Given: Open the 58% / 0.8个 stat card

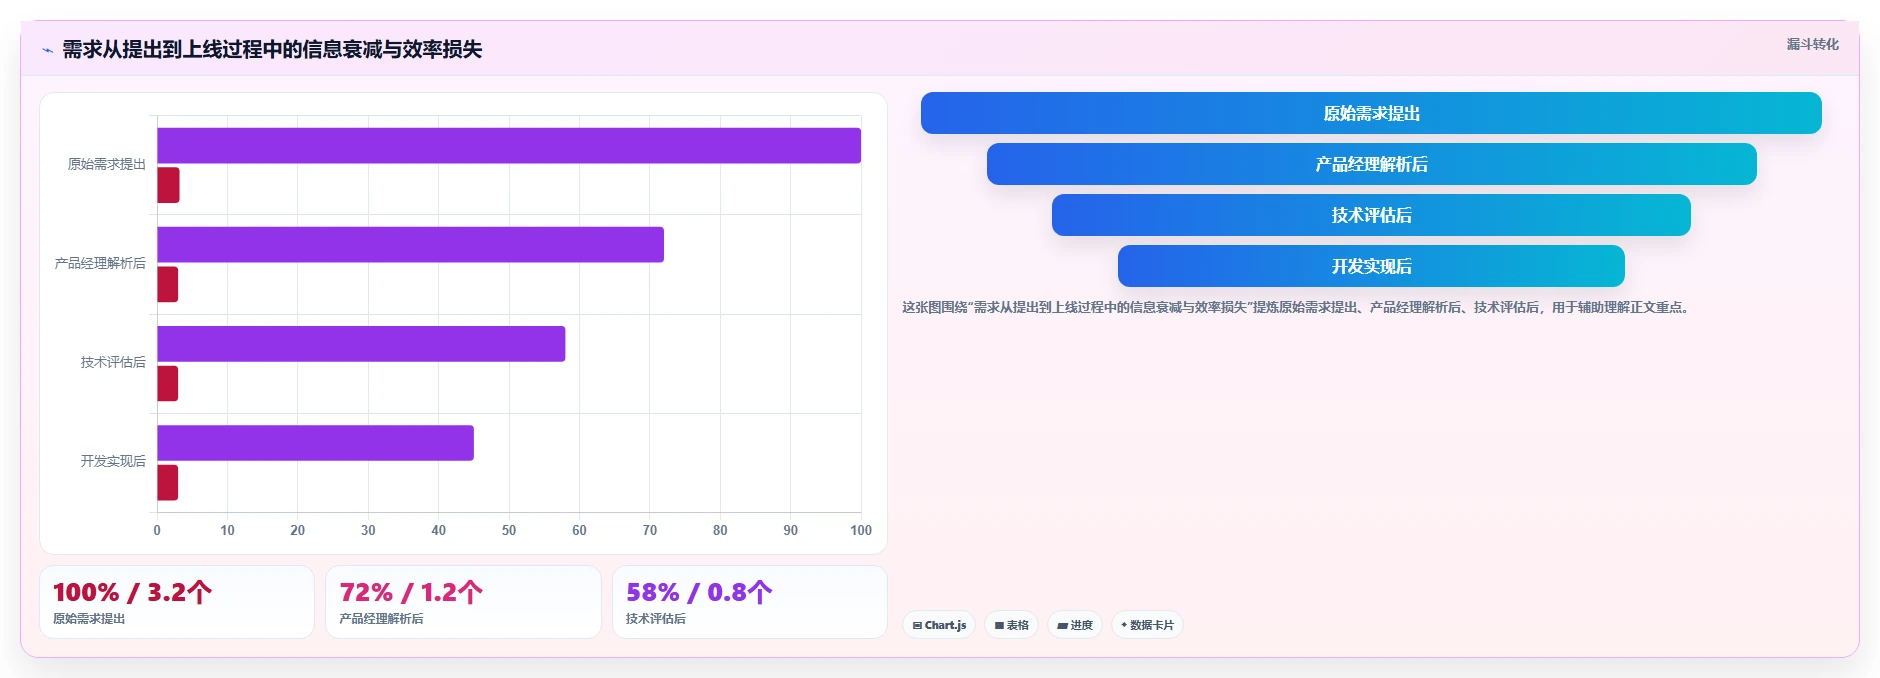Looking at the screenshot, I should [x=750, y=602].
